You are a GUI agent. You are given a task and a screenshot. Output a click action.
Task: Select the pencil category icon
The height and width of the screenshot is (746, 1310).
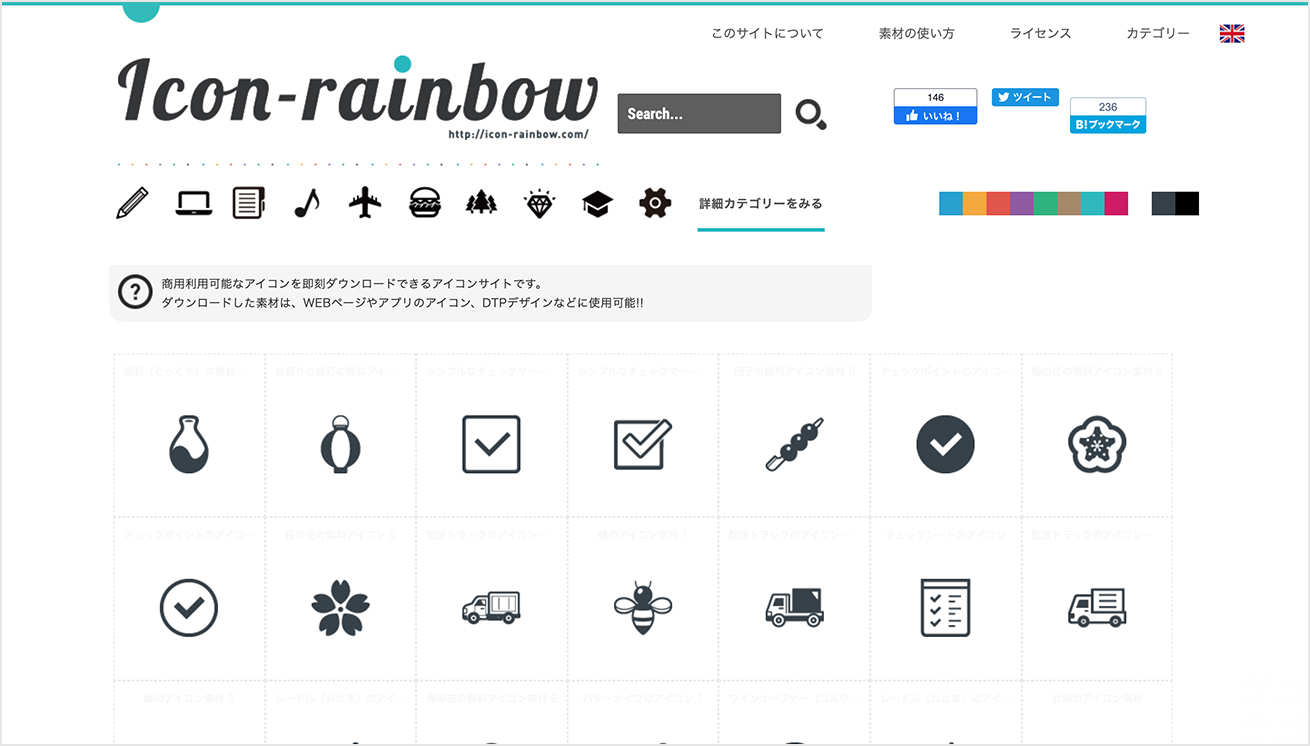click(131, 202)
